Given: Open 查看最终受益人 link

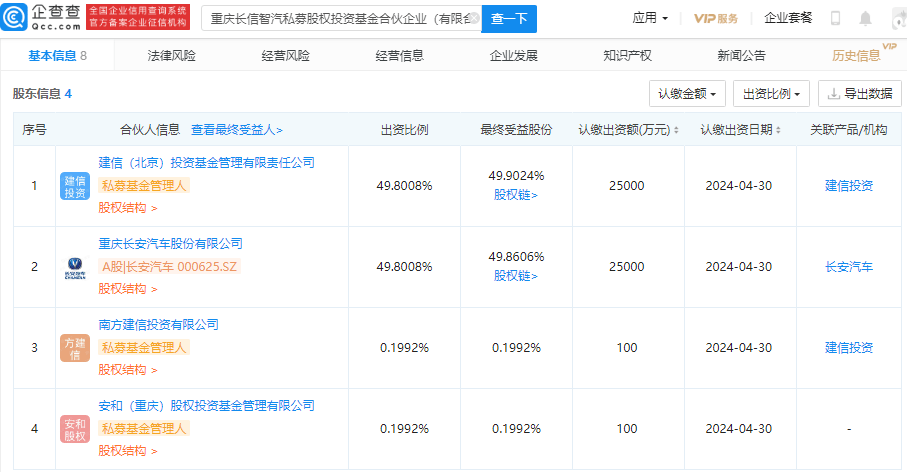Looking at the screenshot, I should tap(237, 130).
